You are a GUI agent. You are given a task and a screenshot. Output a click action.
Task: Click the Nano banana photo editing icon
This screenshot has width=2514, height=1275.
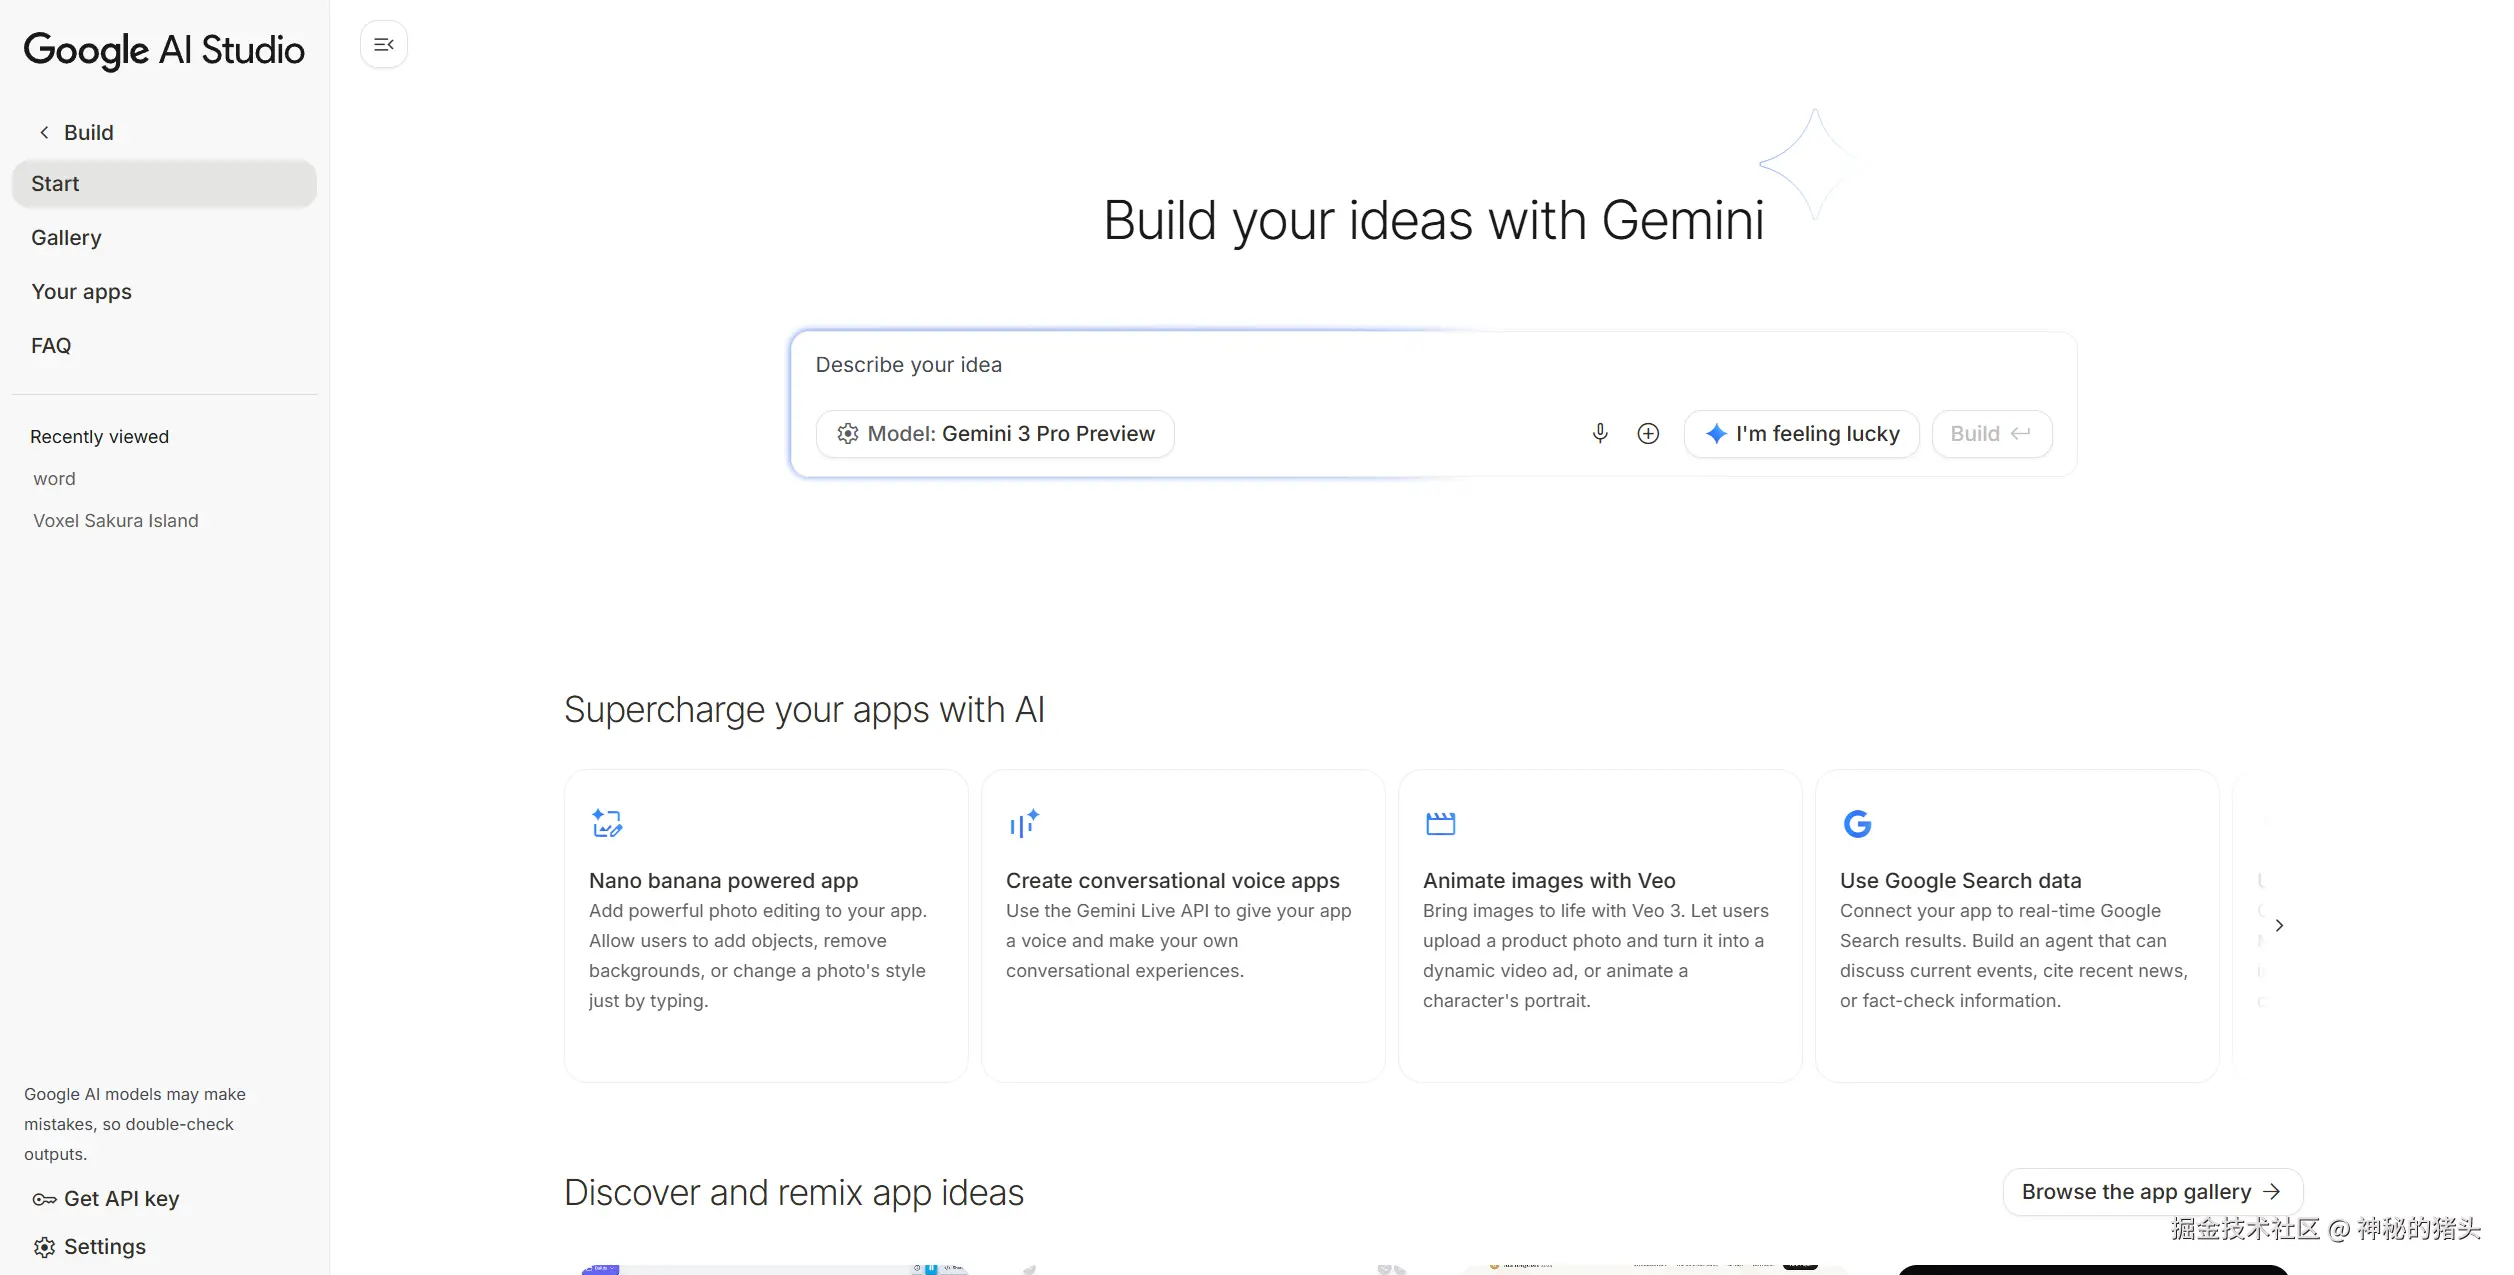point(607,823)
